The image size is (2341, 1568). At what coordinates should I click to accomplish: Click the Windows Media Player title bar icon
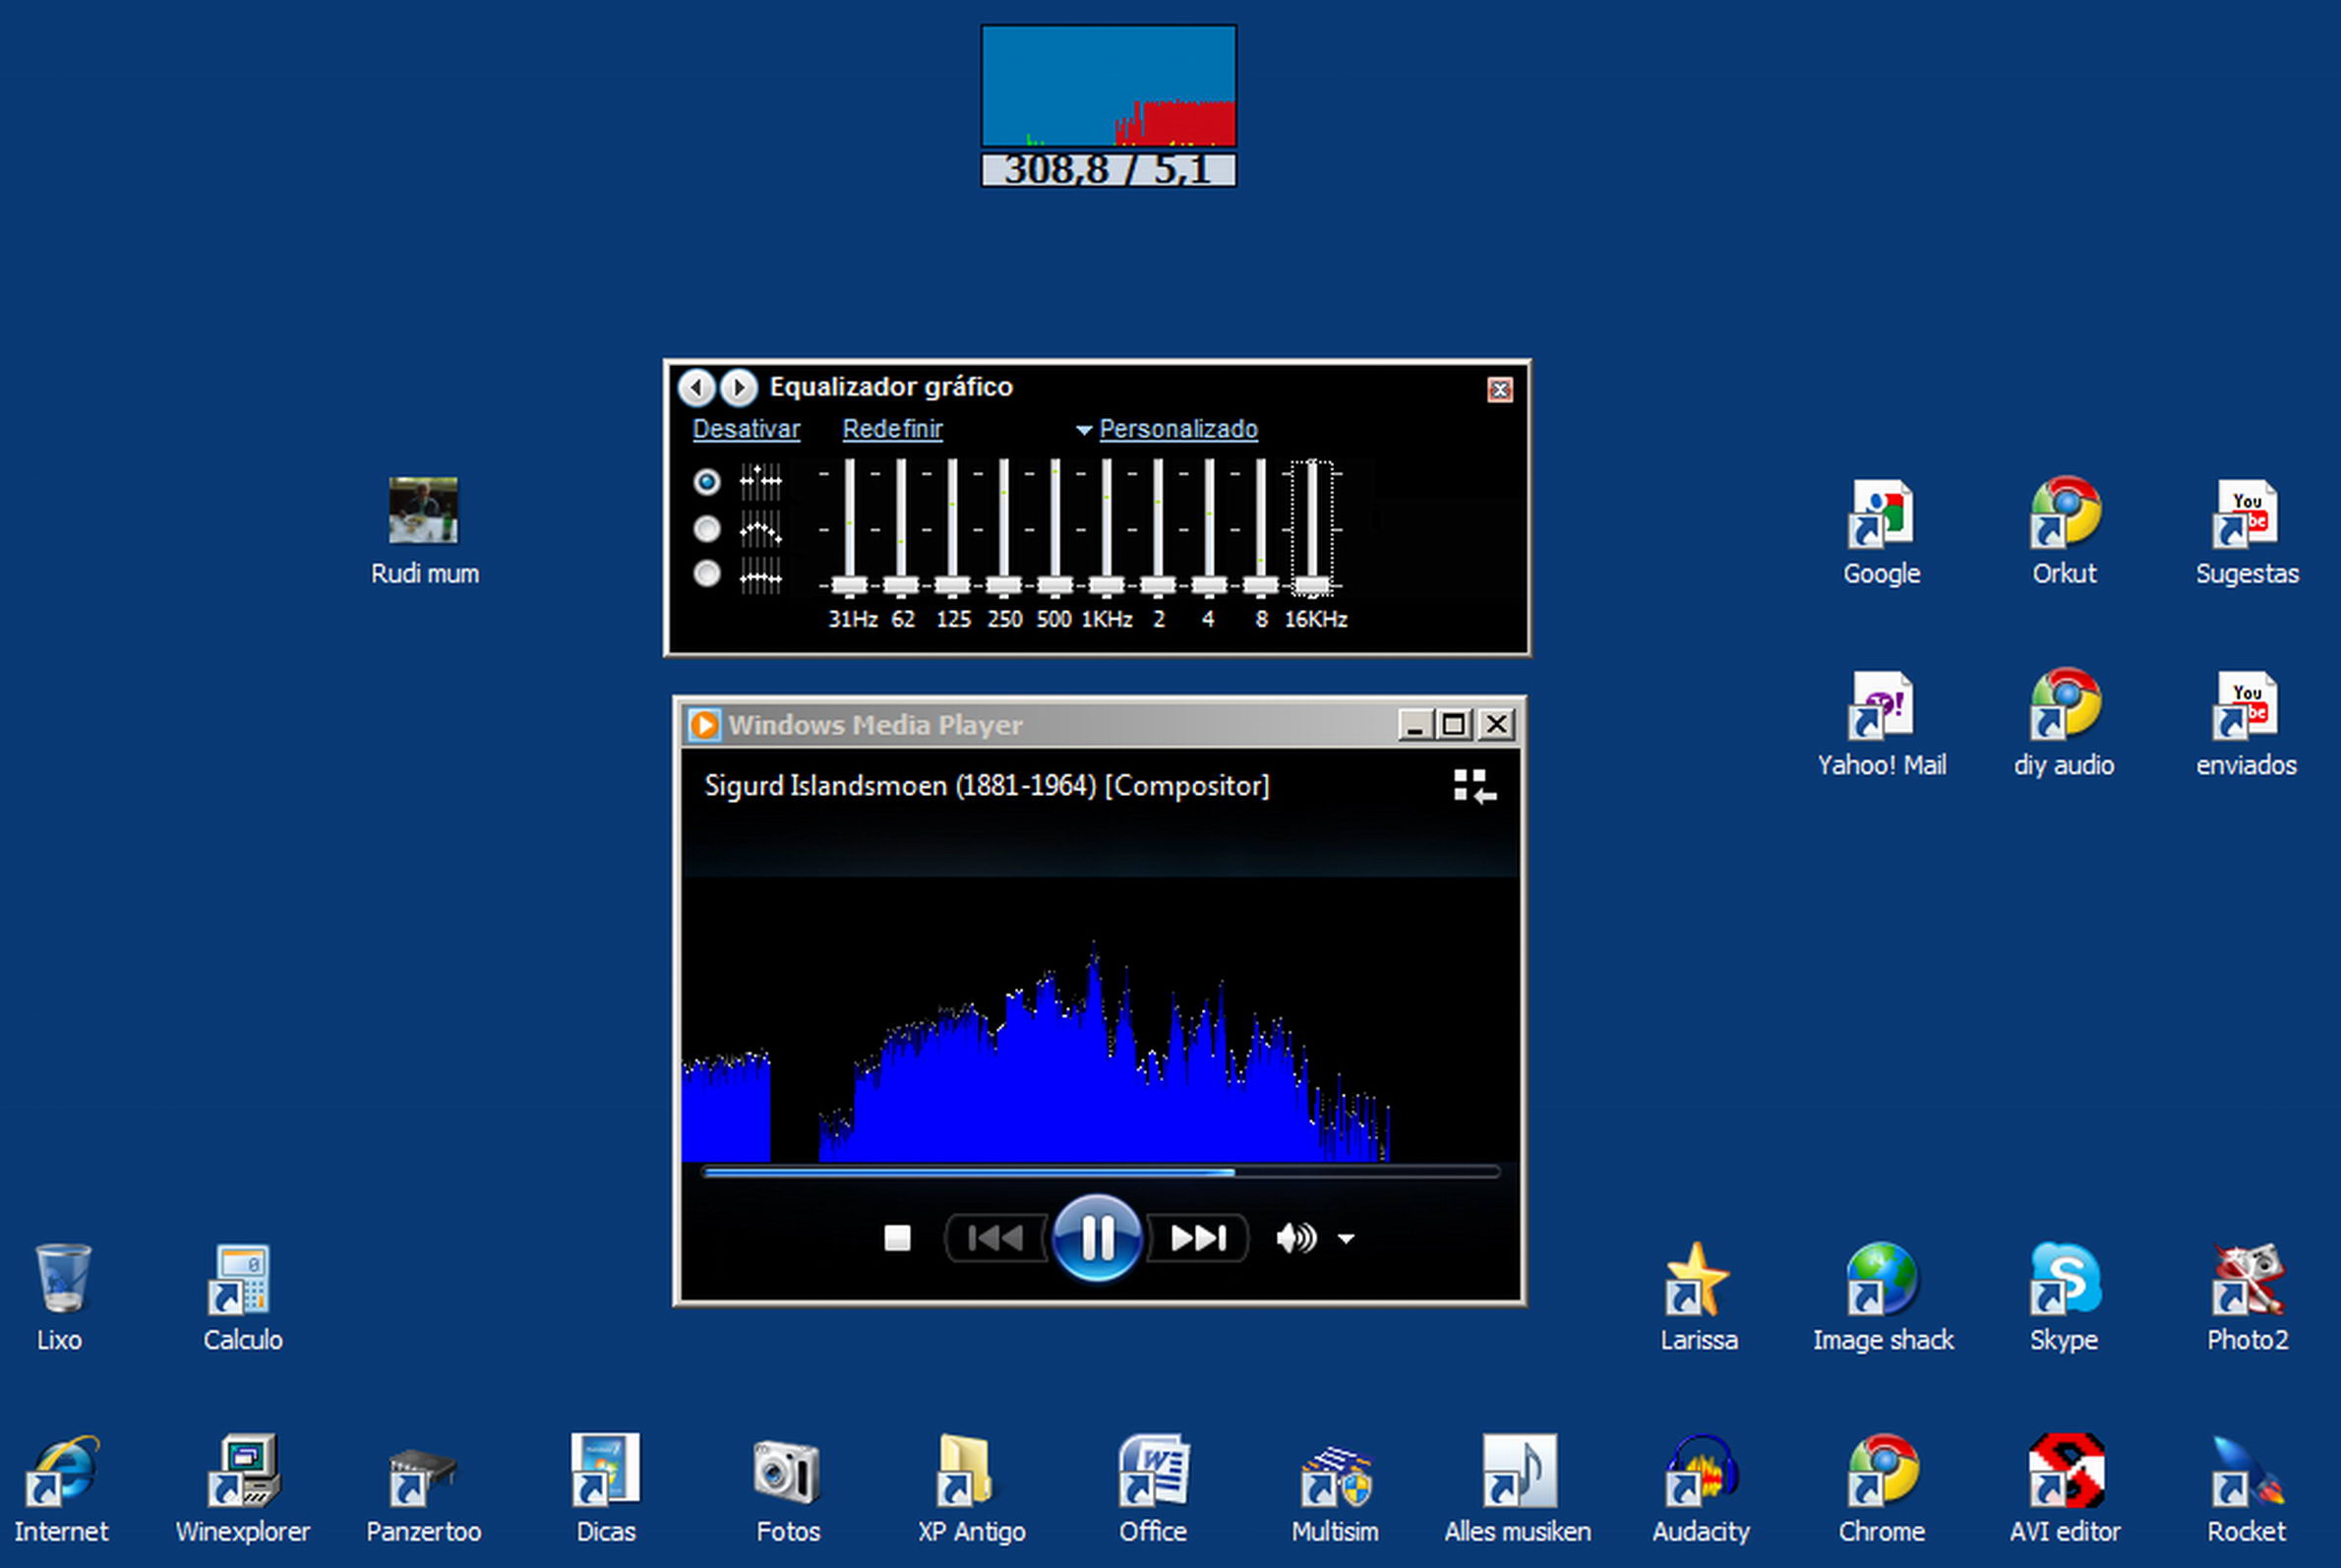click(x=704, y=725)
